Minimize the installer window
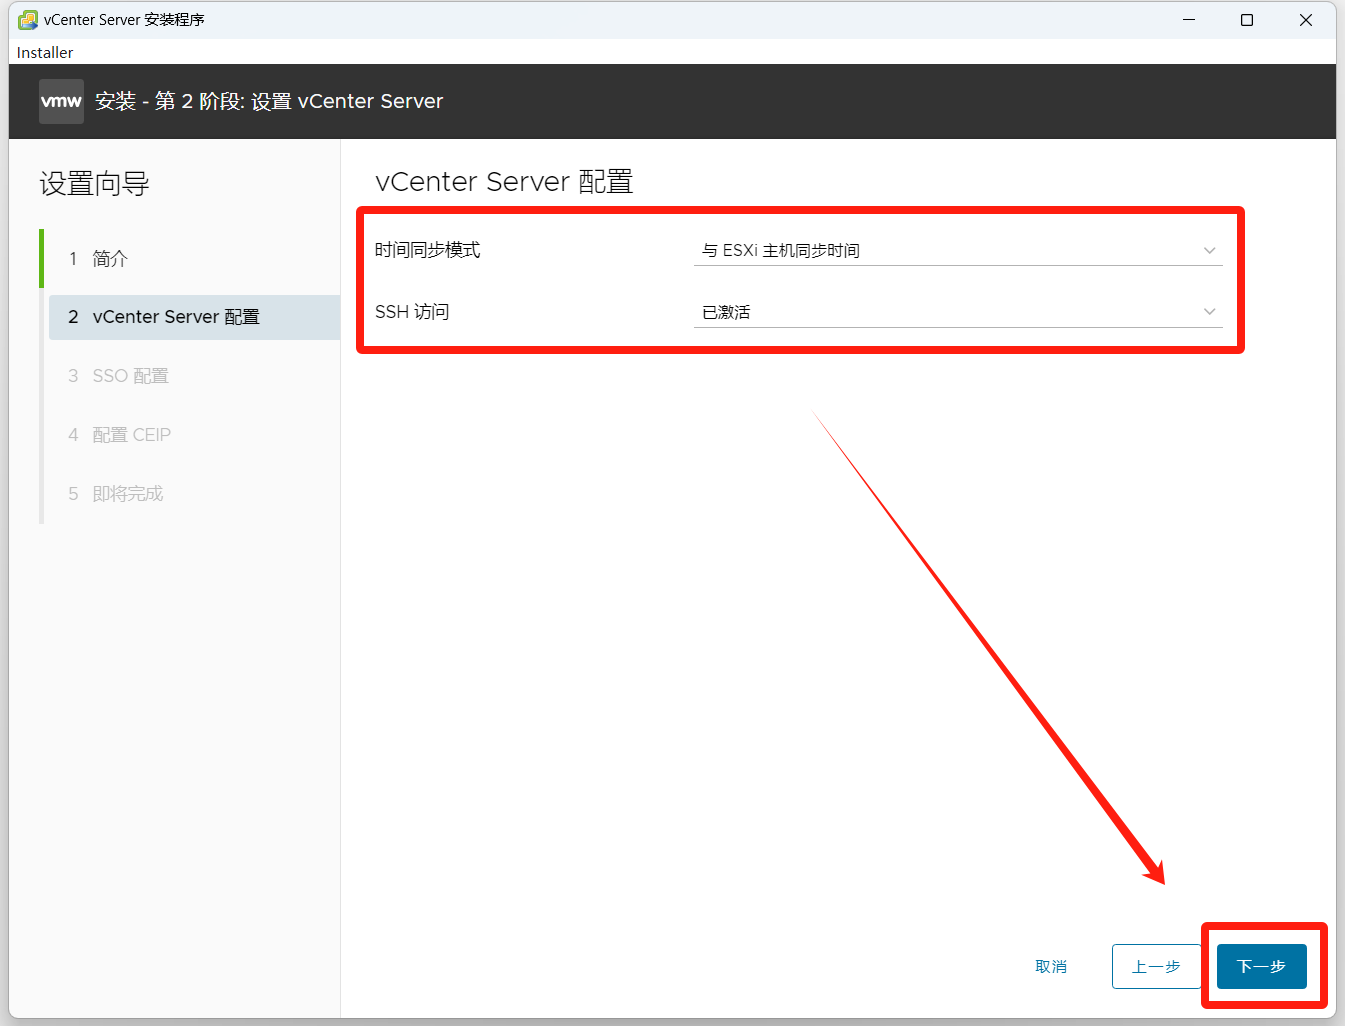The width and height of the screenshot is (1345, 1026). [x=1189, y=20]
